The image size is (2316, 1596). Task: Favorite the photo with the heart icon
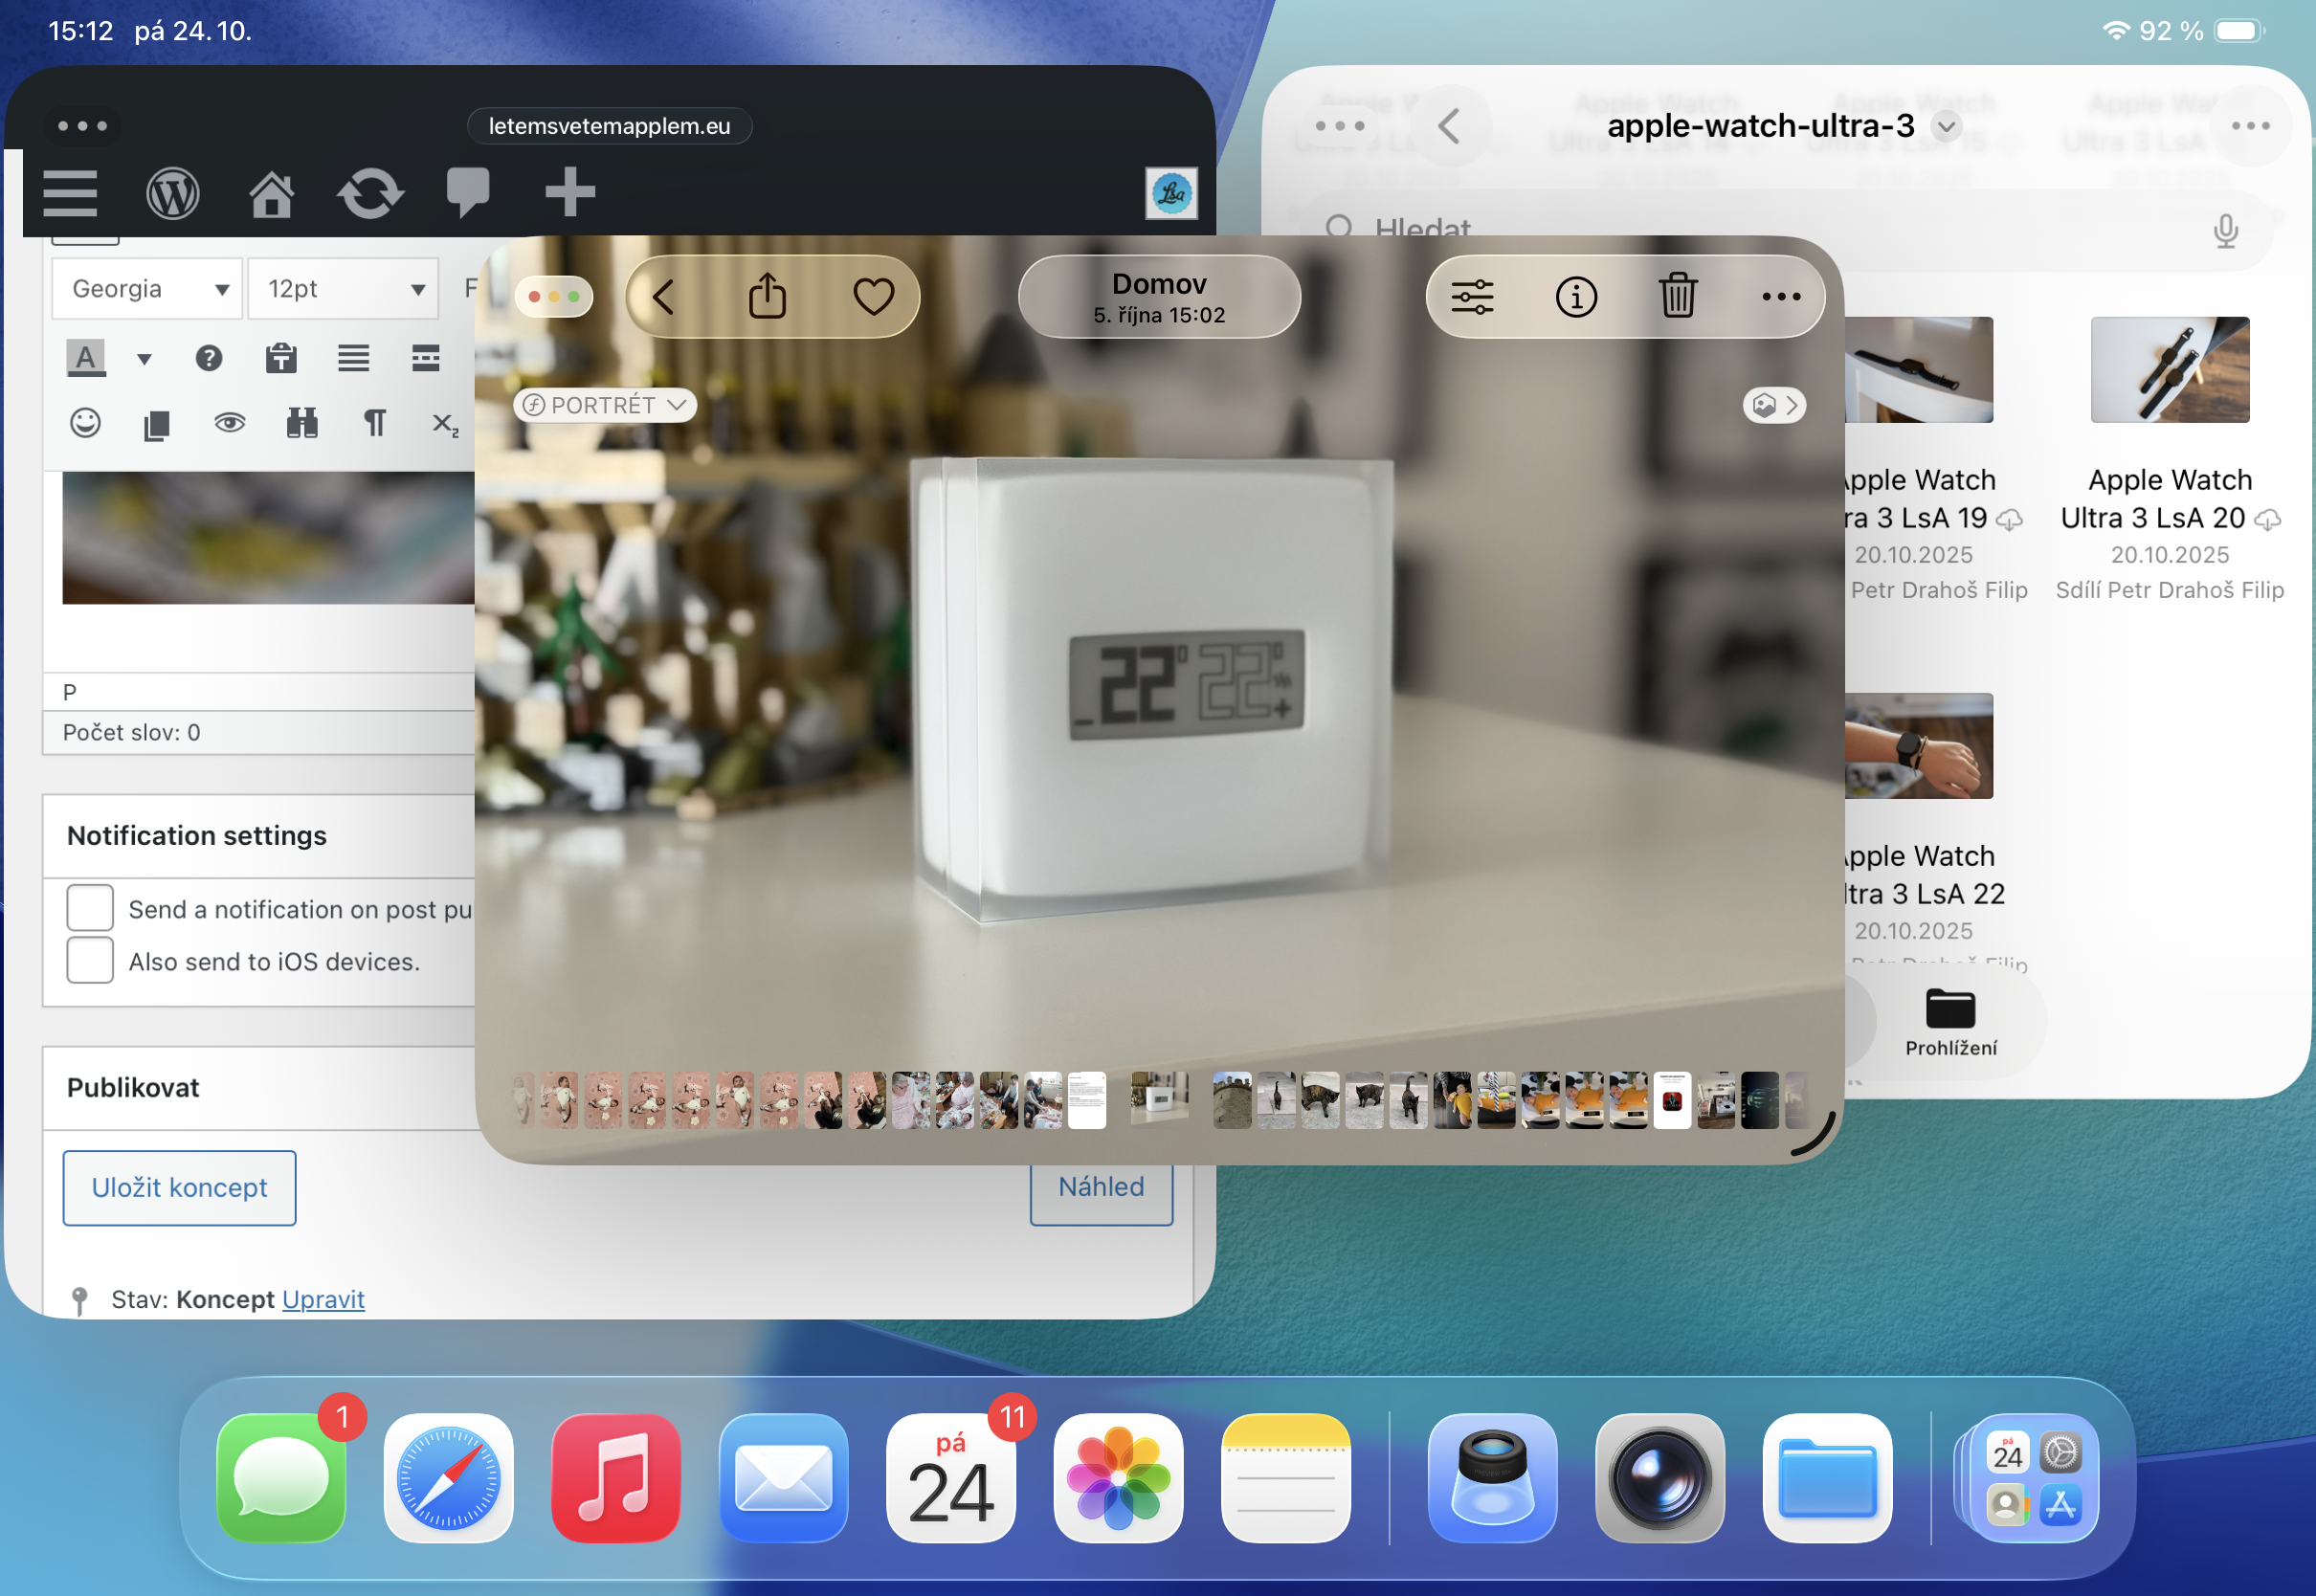pyautogui.click(x=873, y=296)
